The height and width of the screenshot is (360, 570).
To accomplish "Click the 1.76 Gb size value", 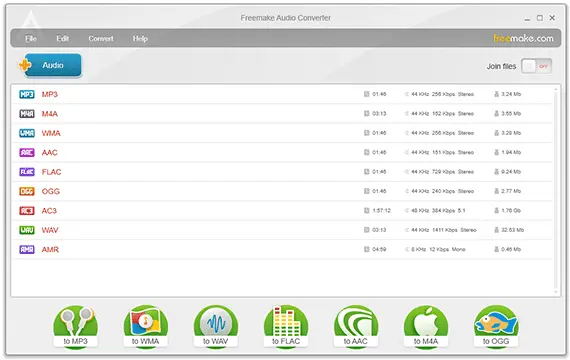I will click(x=511, y=211).
